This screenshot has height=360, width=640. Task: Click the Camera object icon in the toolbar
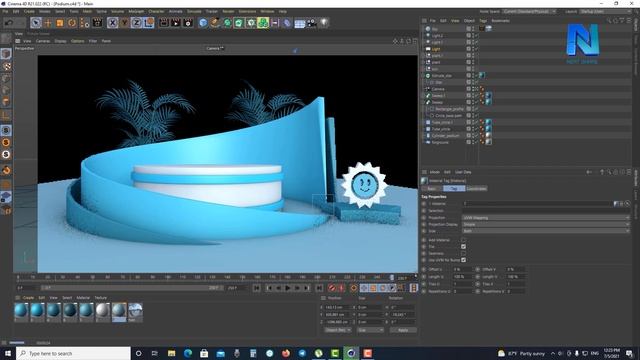coord(312,23)
